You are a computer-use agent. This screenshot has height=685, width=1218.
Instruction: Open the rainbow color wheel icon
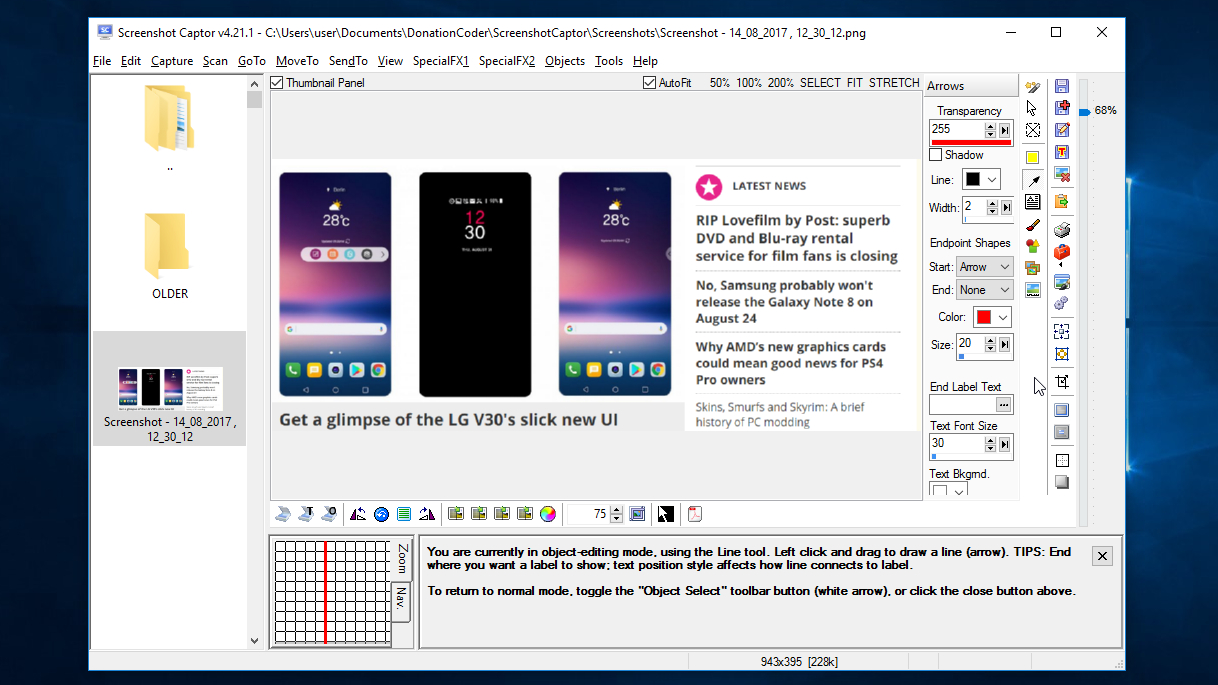coord(548,514)
